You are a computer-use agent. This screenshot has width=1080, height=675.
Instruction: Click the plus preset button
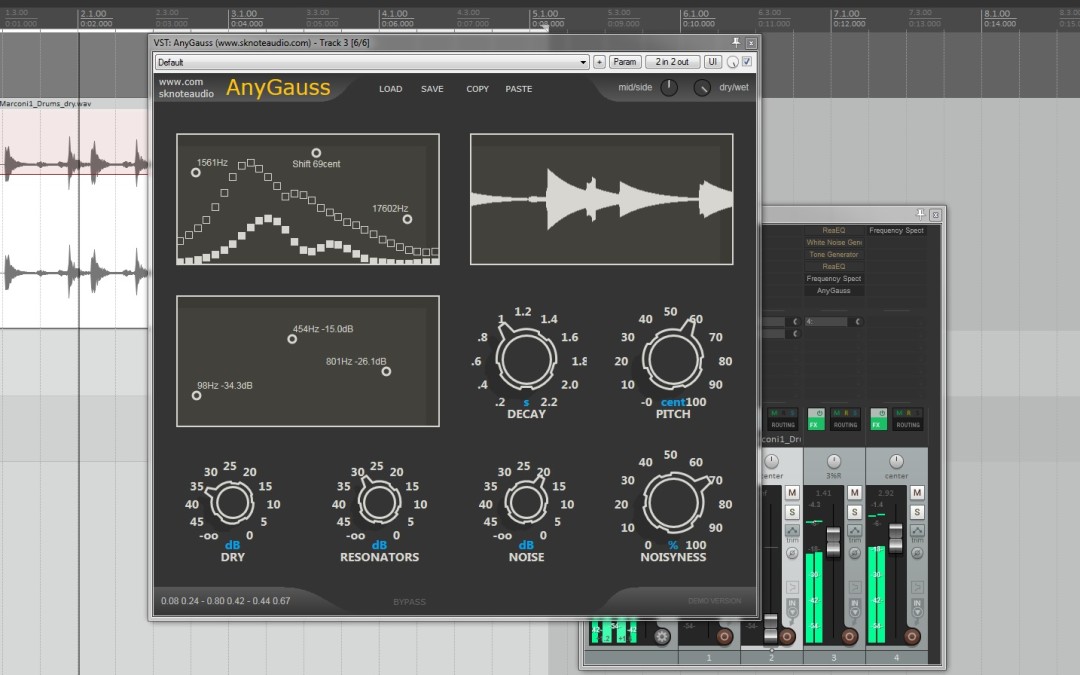pyautogui.click(x=599, y=62)
